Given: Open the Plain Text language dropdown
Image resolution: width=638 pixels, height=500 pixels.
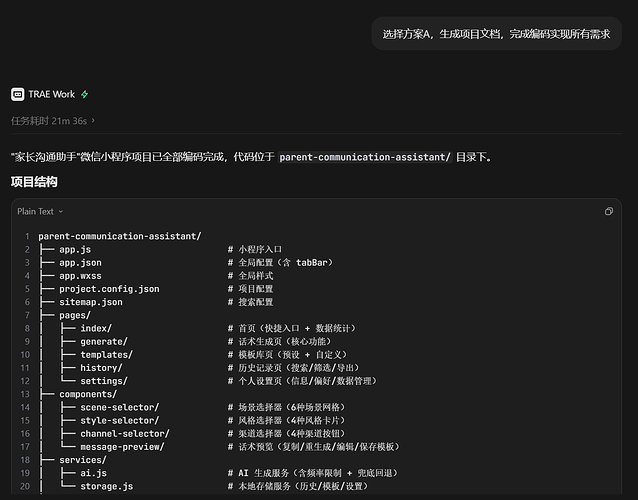Looking at the screenshot, I should pos(40,212).
